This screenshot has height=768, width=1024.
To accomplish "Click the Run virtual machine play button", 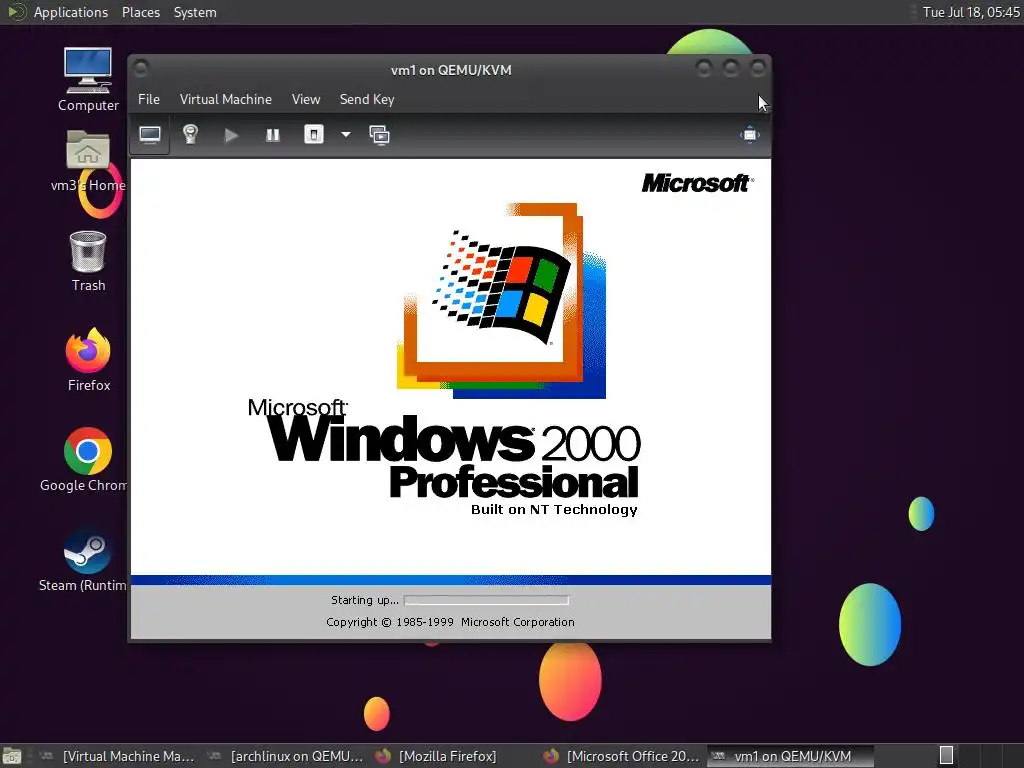I will (231, 135).
